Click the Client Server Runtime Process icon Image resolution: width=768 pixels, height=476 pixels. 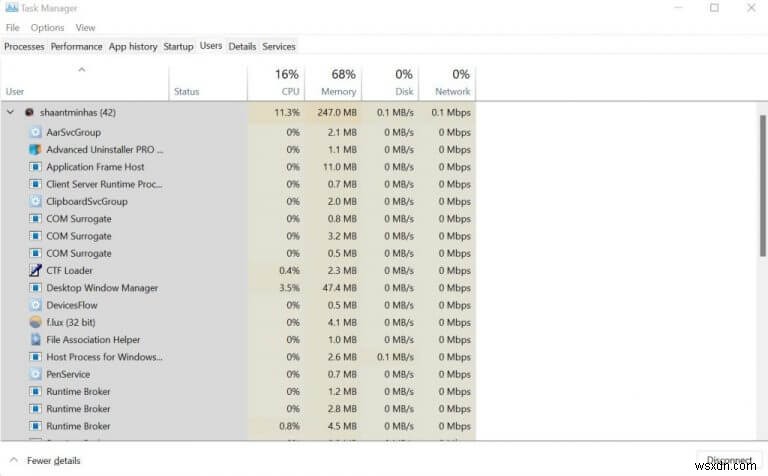35,184
